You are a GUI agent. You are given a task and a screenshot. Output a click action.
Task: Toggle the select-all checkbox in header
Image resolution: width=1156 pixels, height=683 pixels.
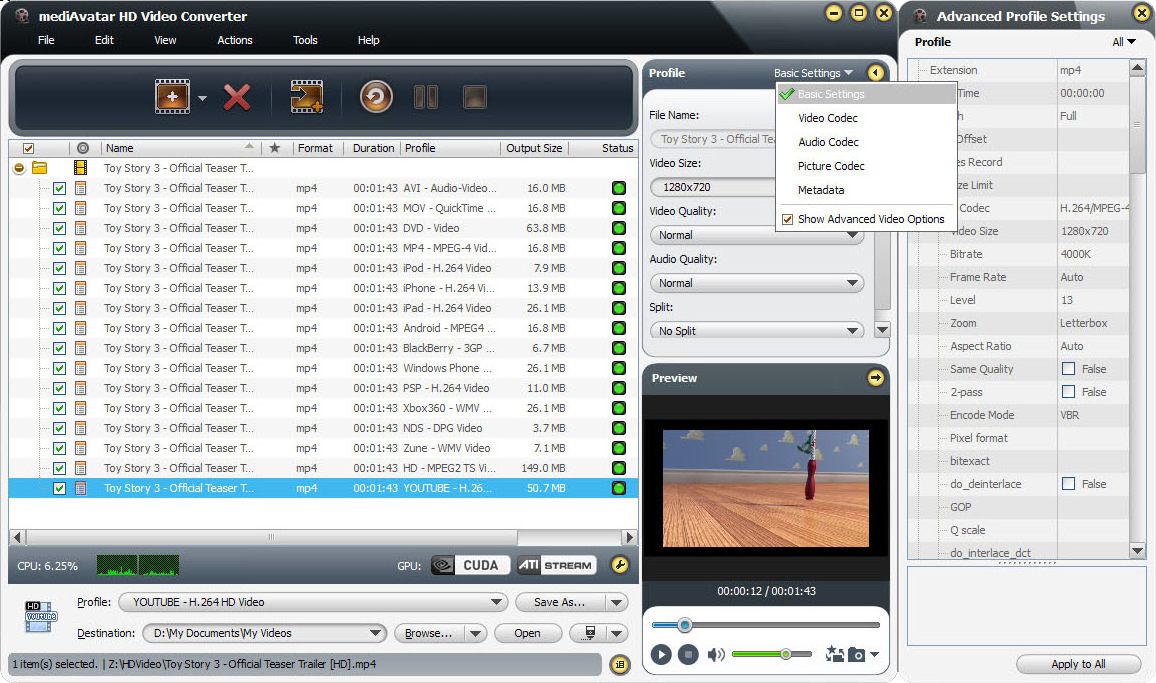pyautogui.click(x=28, y=148)
